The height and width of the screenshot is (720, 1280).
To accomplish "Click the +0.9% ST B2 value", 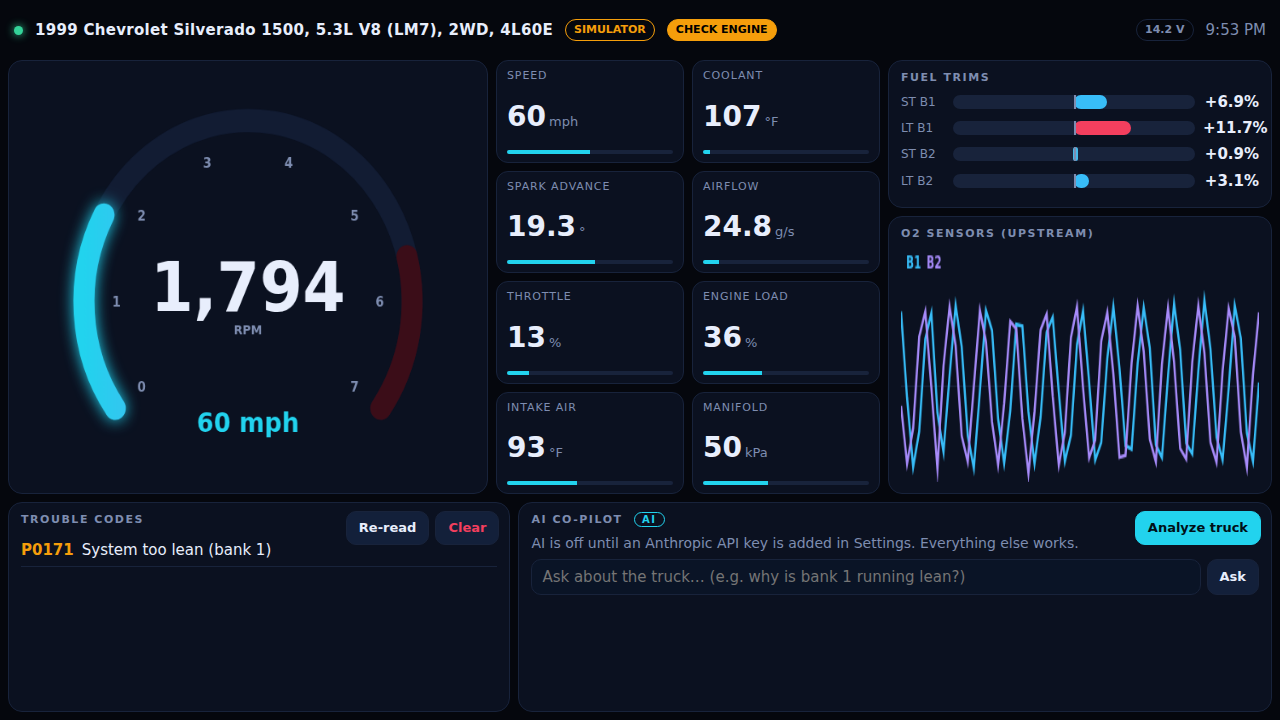I will (x=1231, y=154).
